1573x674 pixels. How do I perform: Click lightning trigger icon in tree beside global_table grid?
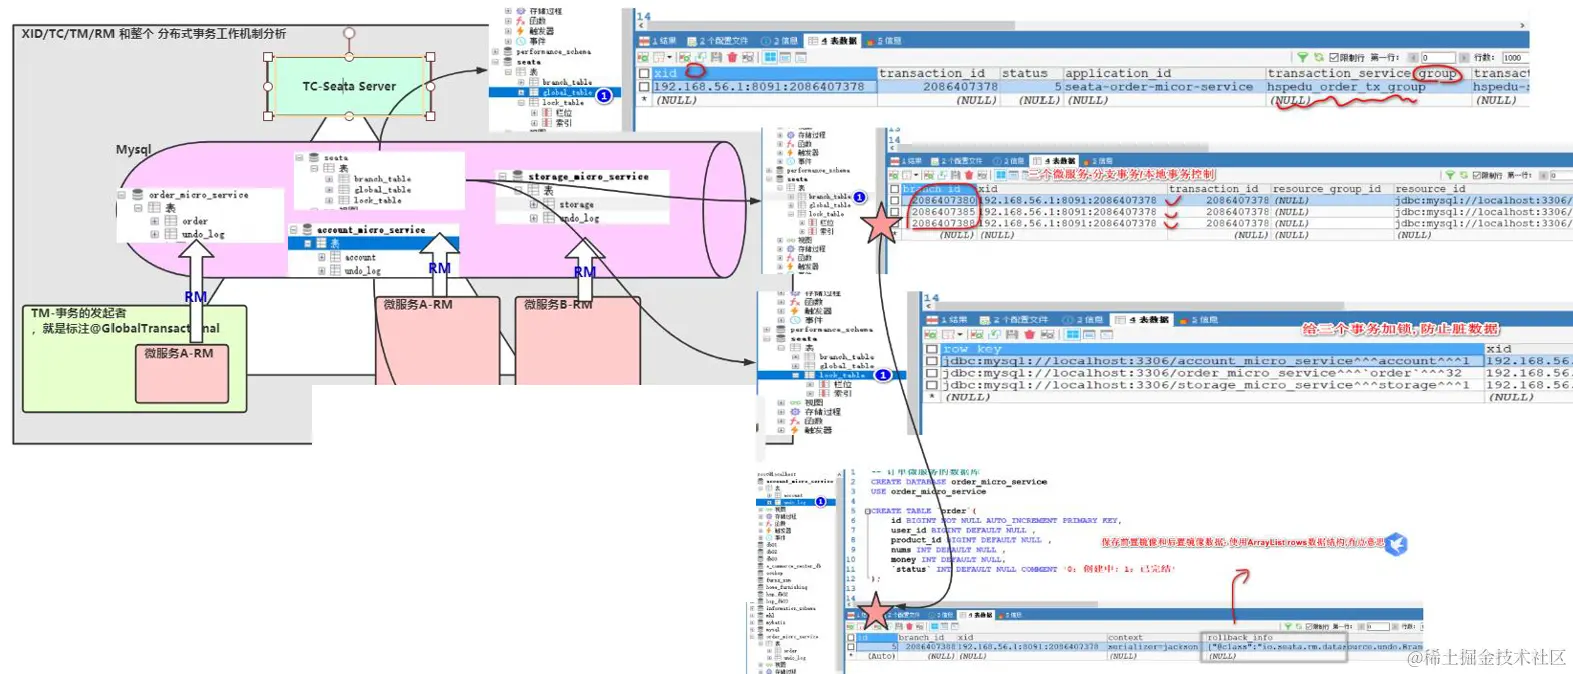(x=520, y=31)
